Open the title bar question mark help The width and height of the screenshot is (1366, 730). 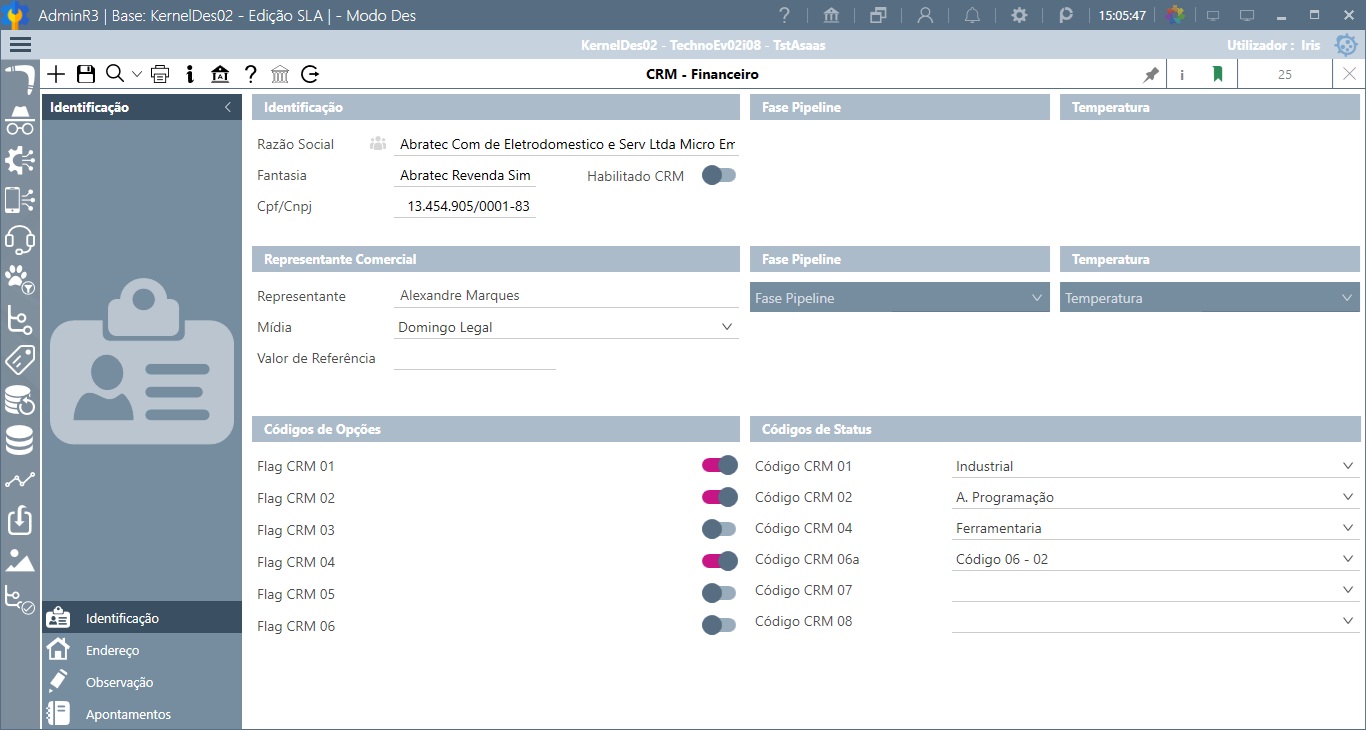coord(785,15)
